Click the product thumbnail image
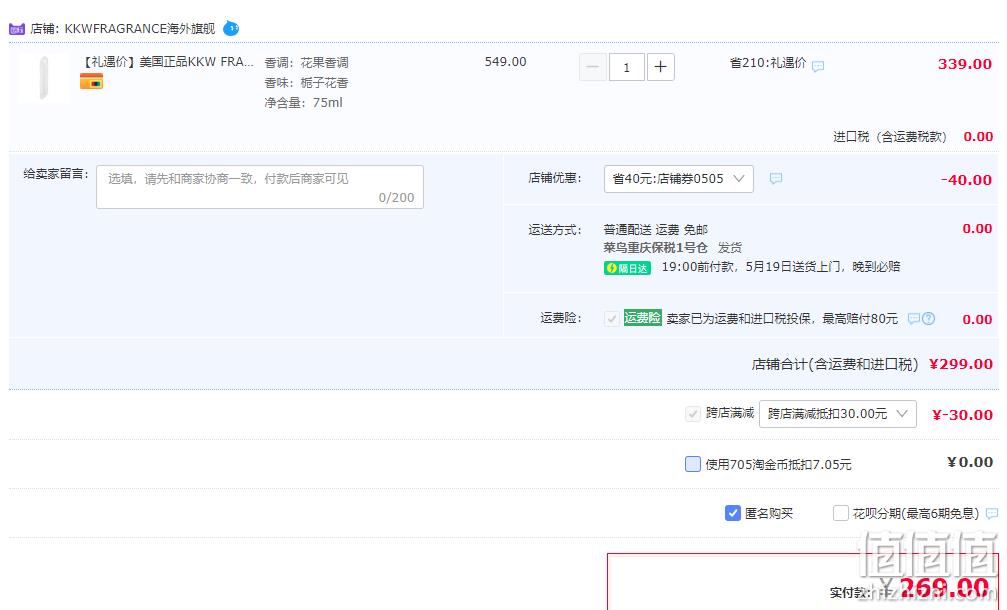The width and height of the screenshot is (1007, 610). click(x=44, y=78)
